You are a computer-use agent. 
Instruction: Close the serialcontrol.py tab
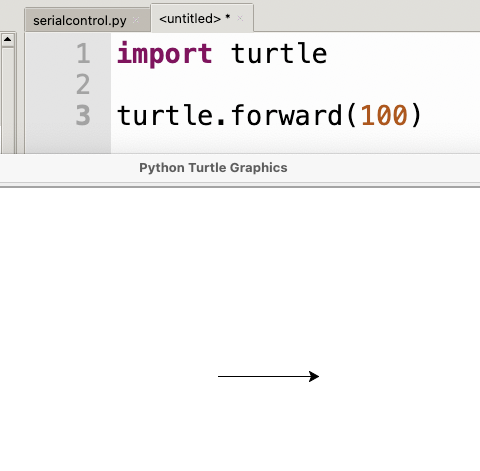[x=136, y=20]
